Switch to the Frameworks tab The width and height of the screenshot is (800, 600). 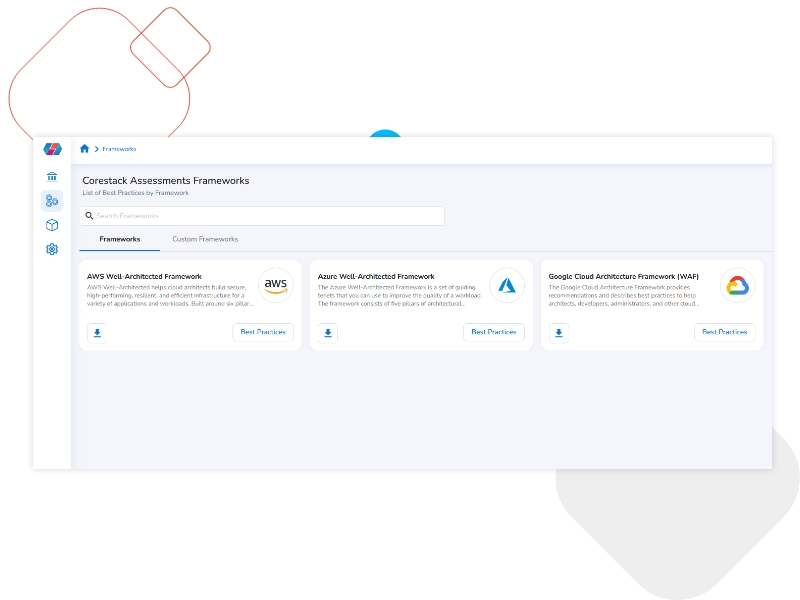click(x=120, y=239)
